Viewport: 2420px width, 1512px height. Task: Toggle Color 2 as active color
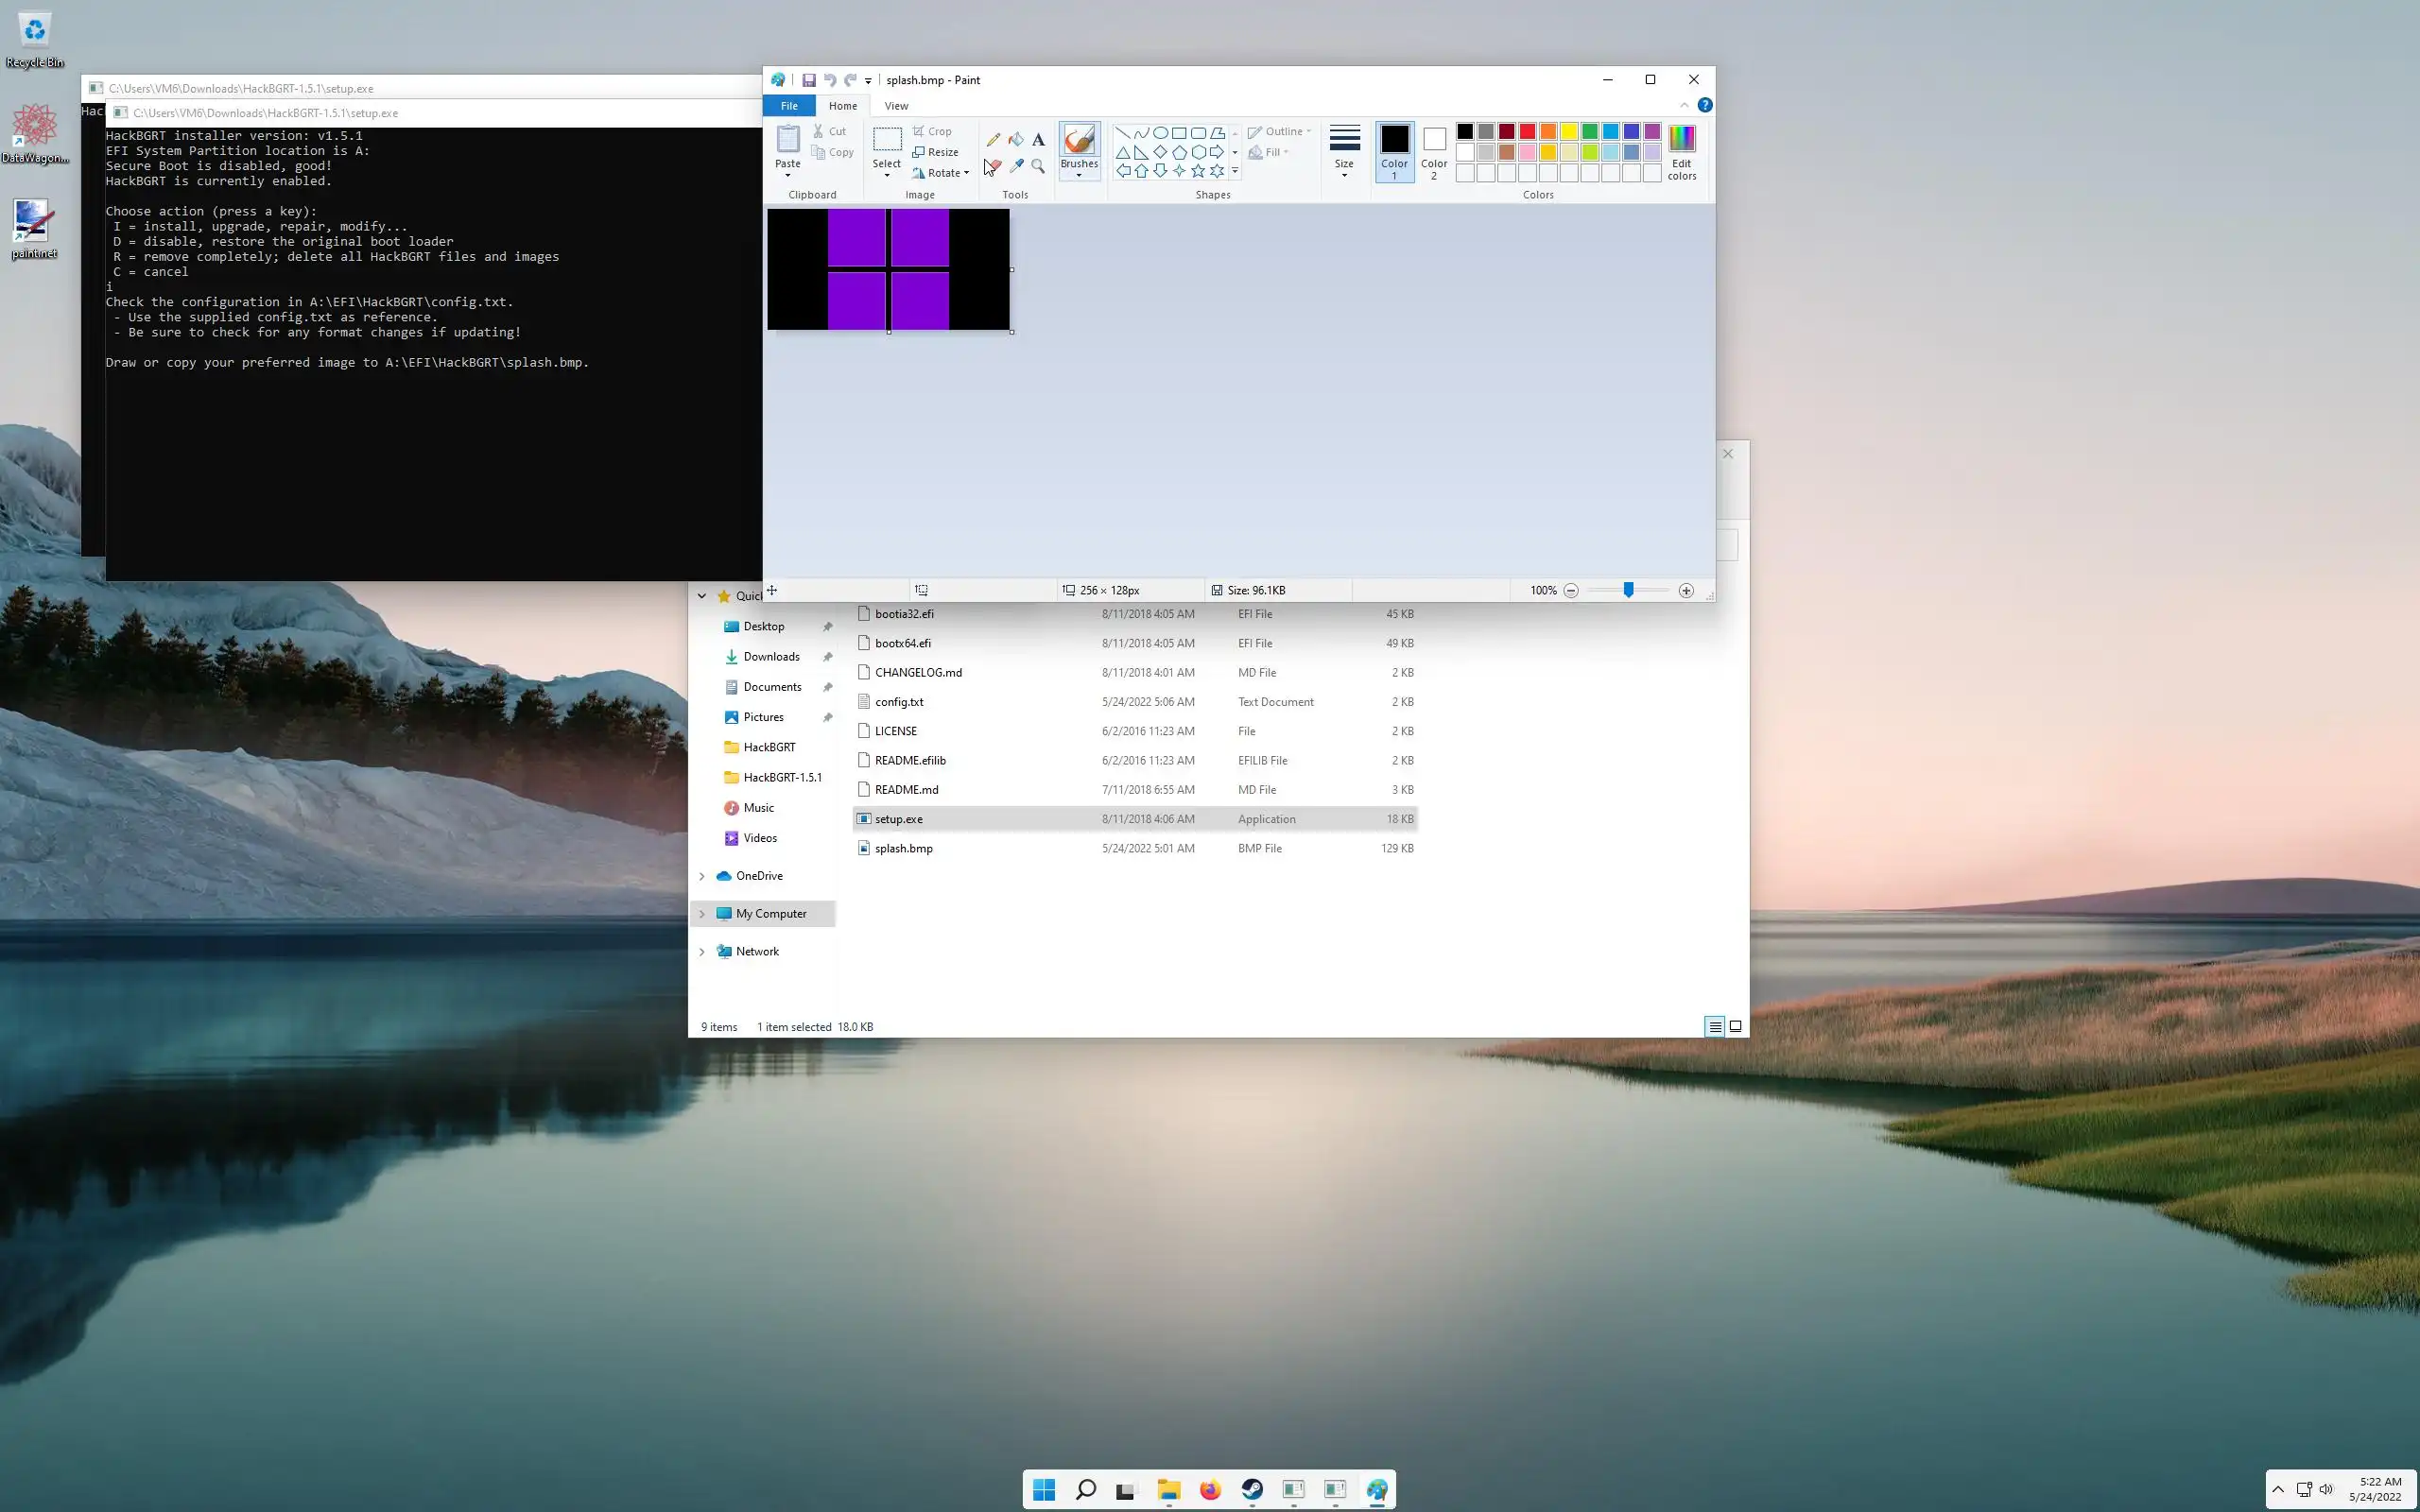coord(1434,150)
